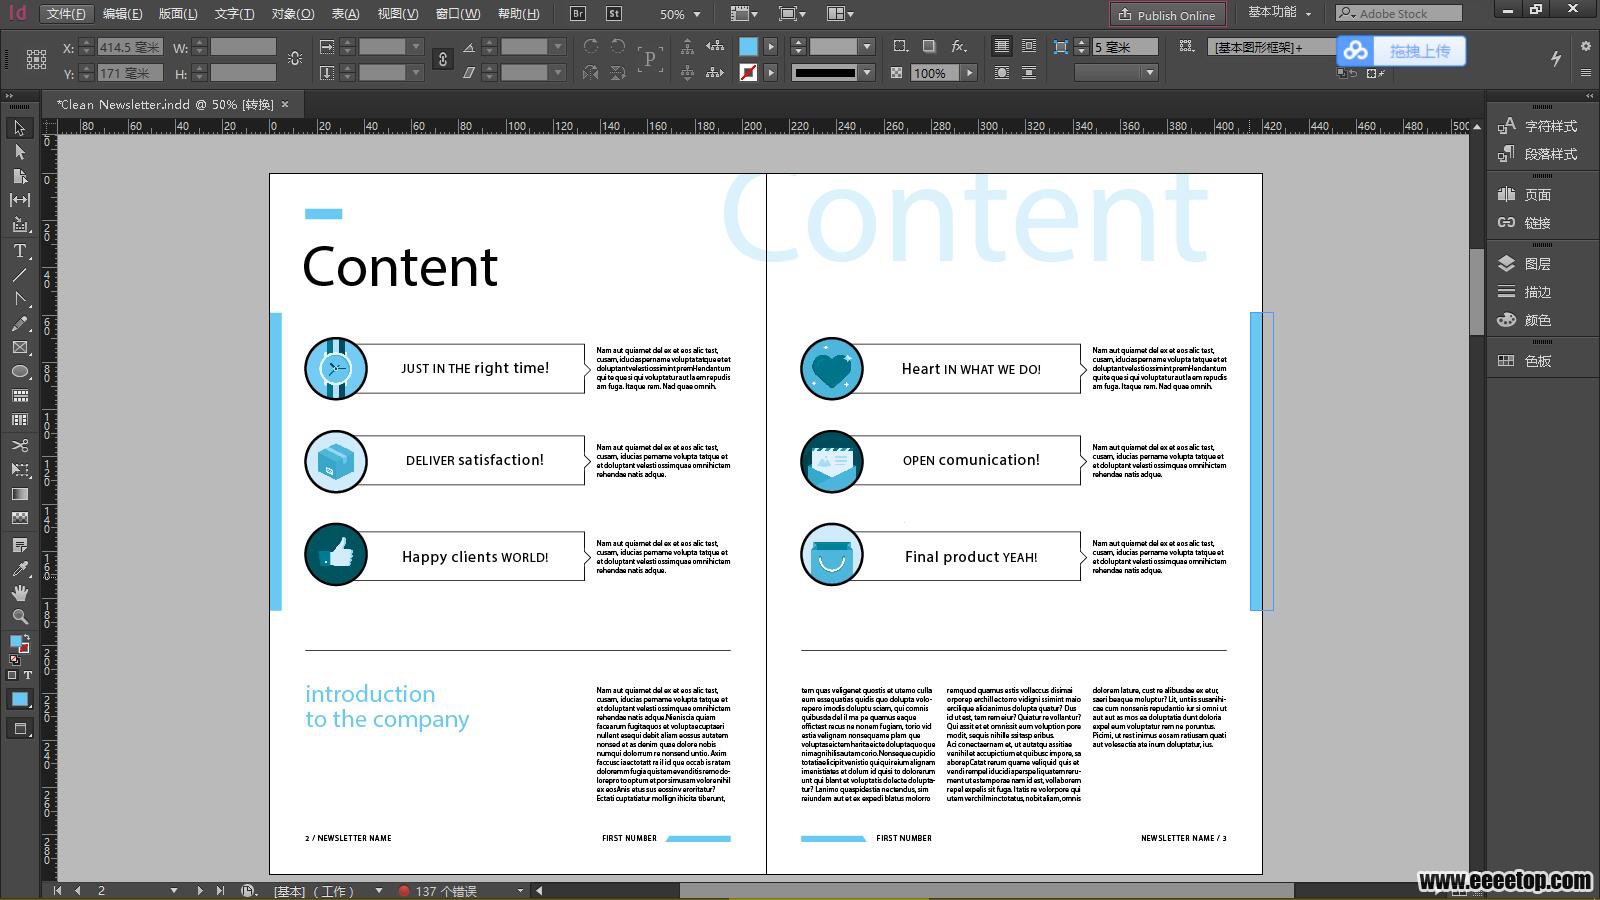
Task: Select the Page tool
Action: coord(20,176)
